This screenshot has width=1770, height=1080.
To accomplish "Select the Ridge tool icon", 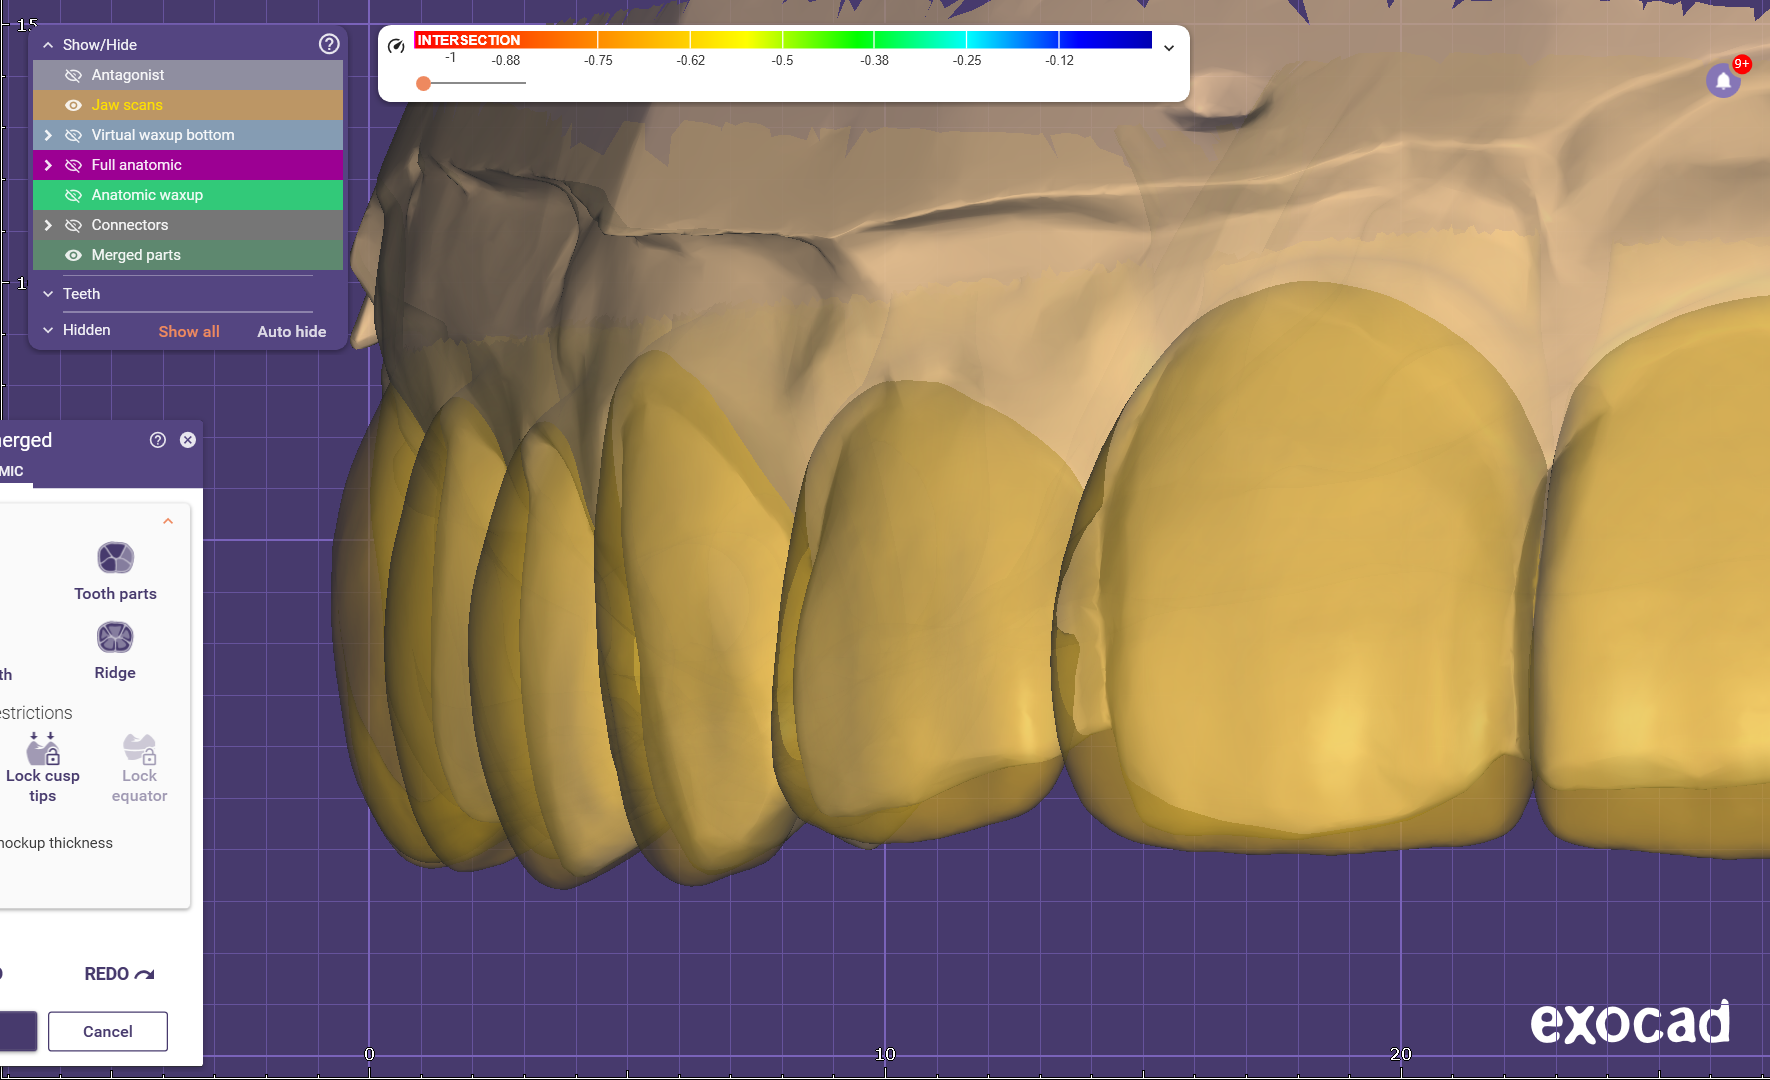I will 115,638.
